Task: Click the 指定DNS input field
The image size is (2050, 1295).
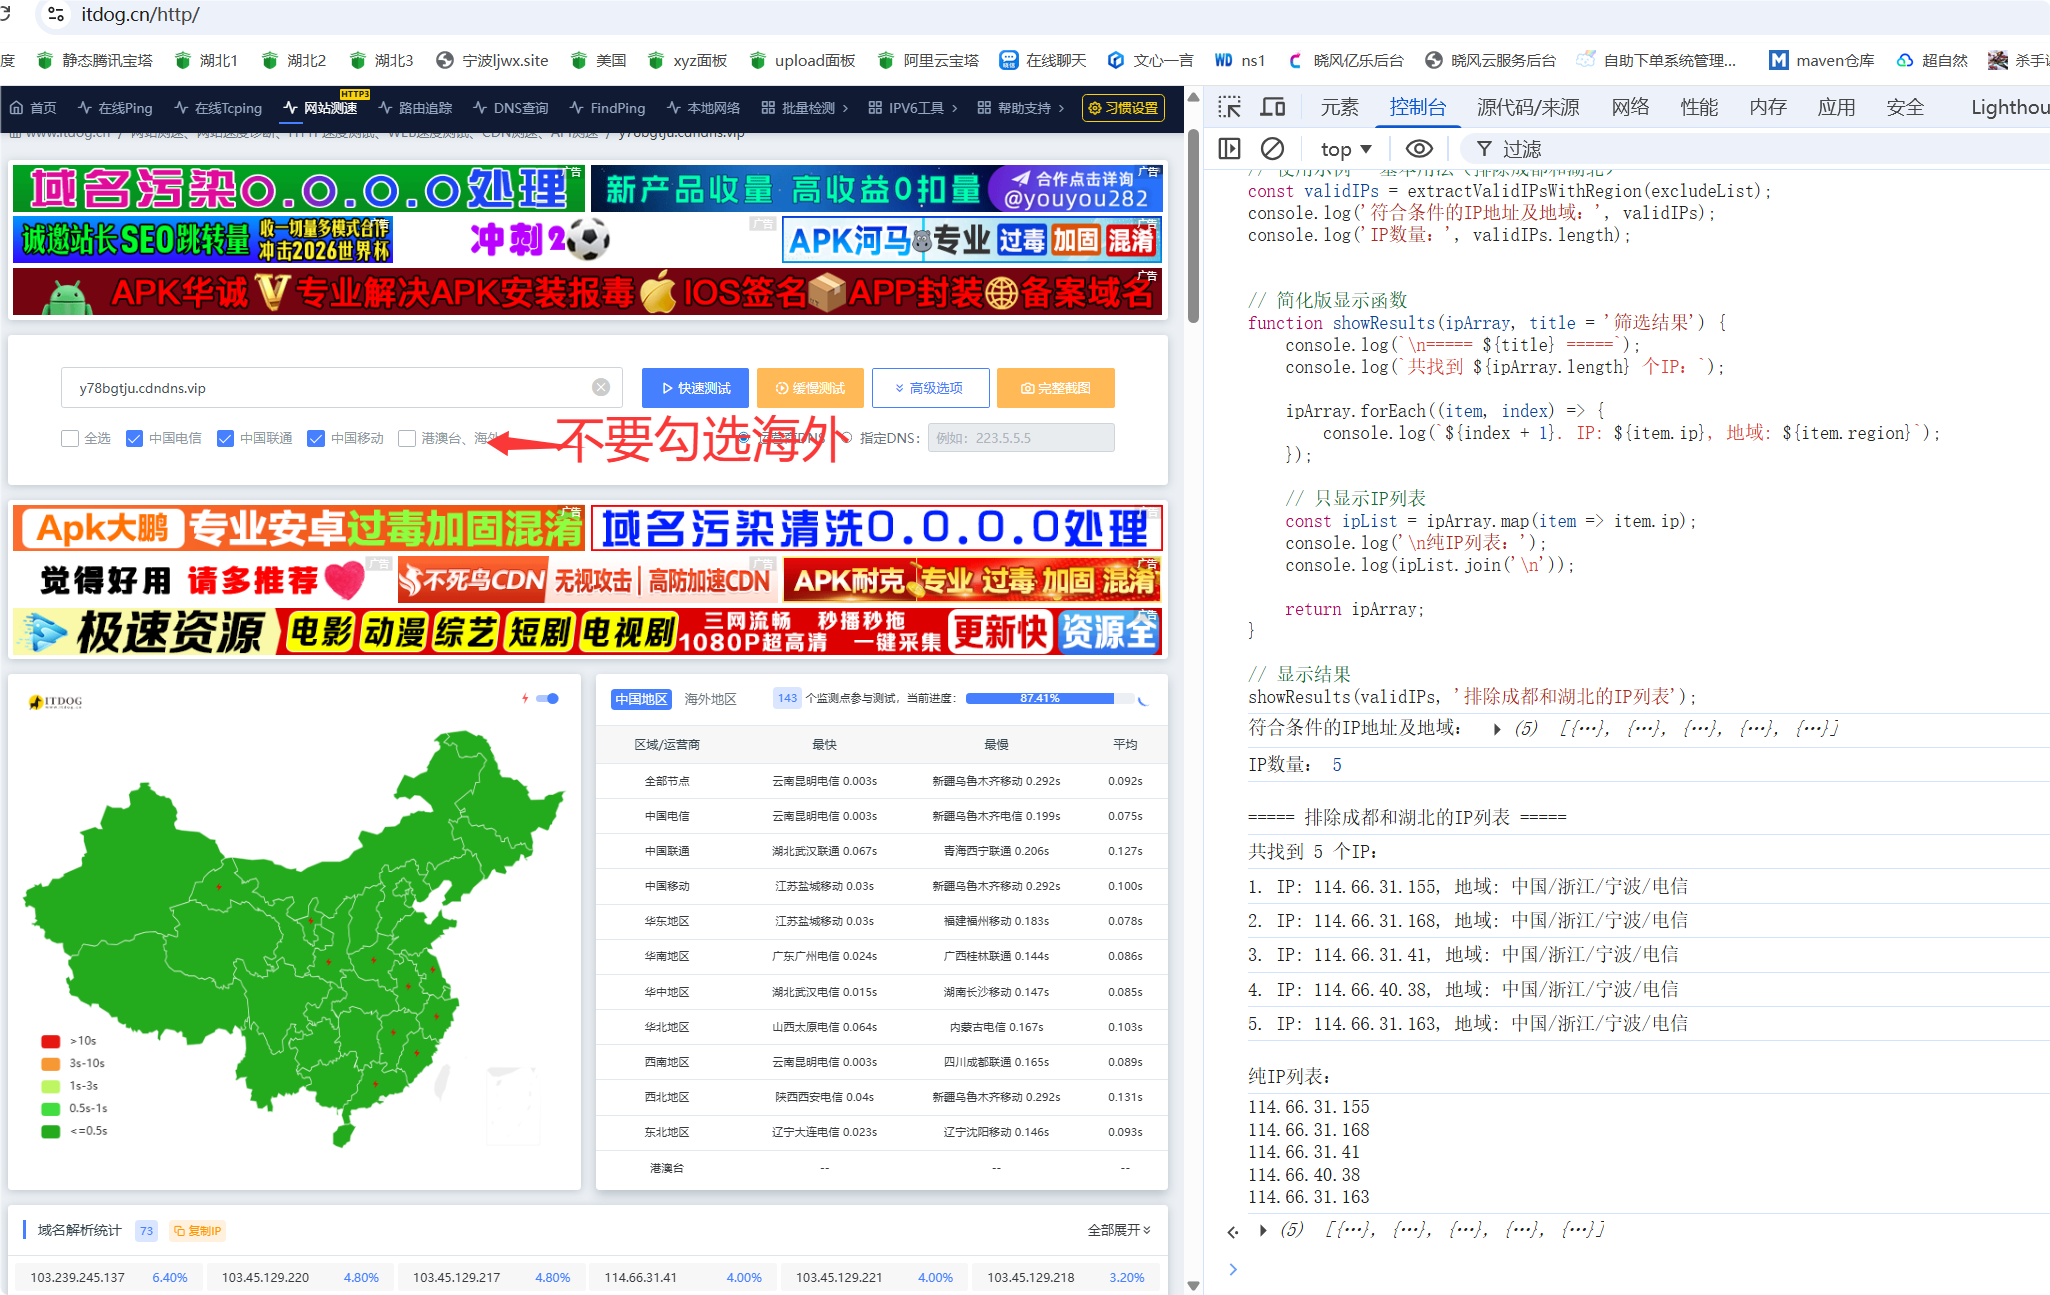Action: coord(1020,438)
